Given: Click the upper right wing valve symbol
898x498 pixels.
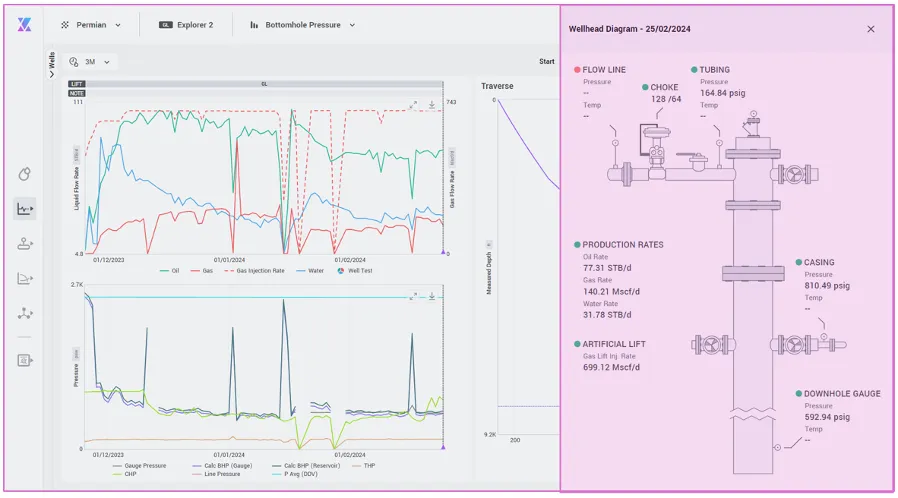Looking at the screenshot, I should tap(794, 174).
